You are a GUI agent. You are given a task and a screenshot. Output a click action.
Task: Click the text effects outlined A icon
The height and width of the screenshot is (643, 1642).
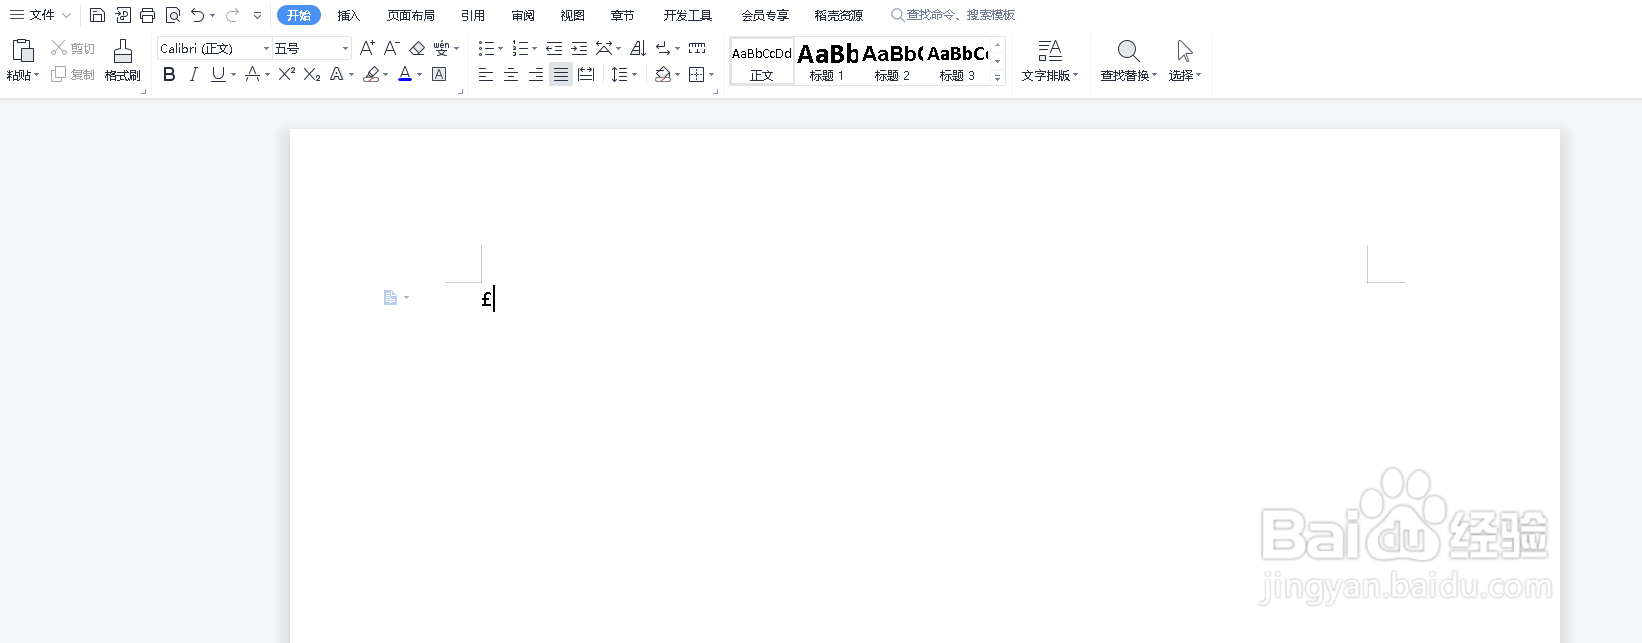[x=337, y=74]
